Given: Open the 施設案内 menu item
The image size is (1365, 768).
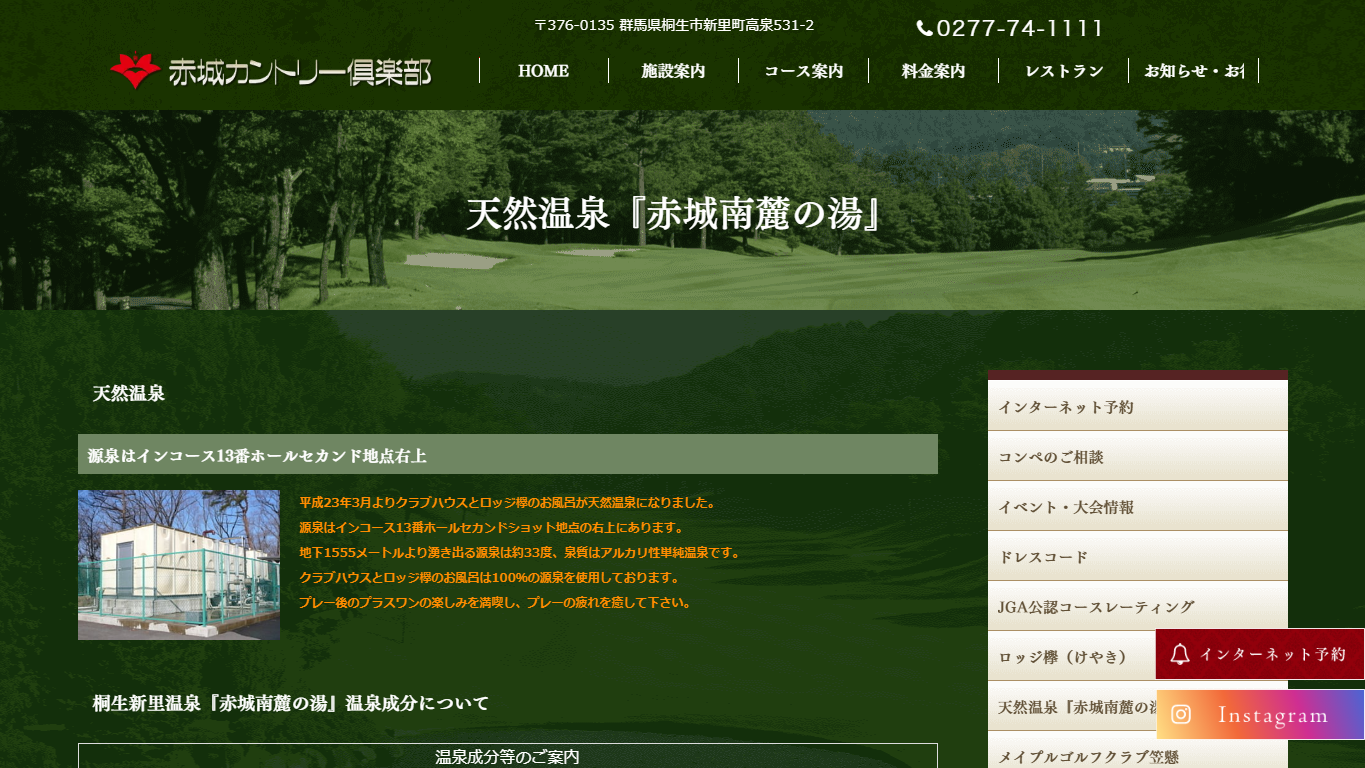Looking at the screenshot, I should [x=673, y=71].
